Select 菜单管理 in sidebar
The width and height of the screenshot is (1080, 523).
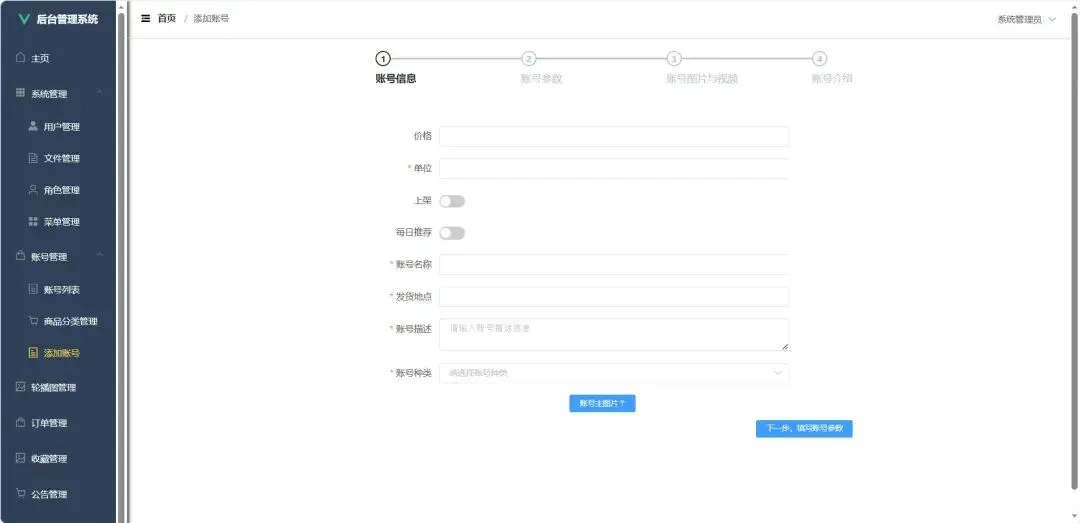58,222
